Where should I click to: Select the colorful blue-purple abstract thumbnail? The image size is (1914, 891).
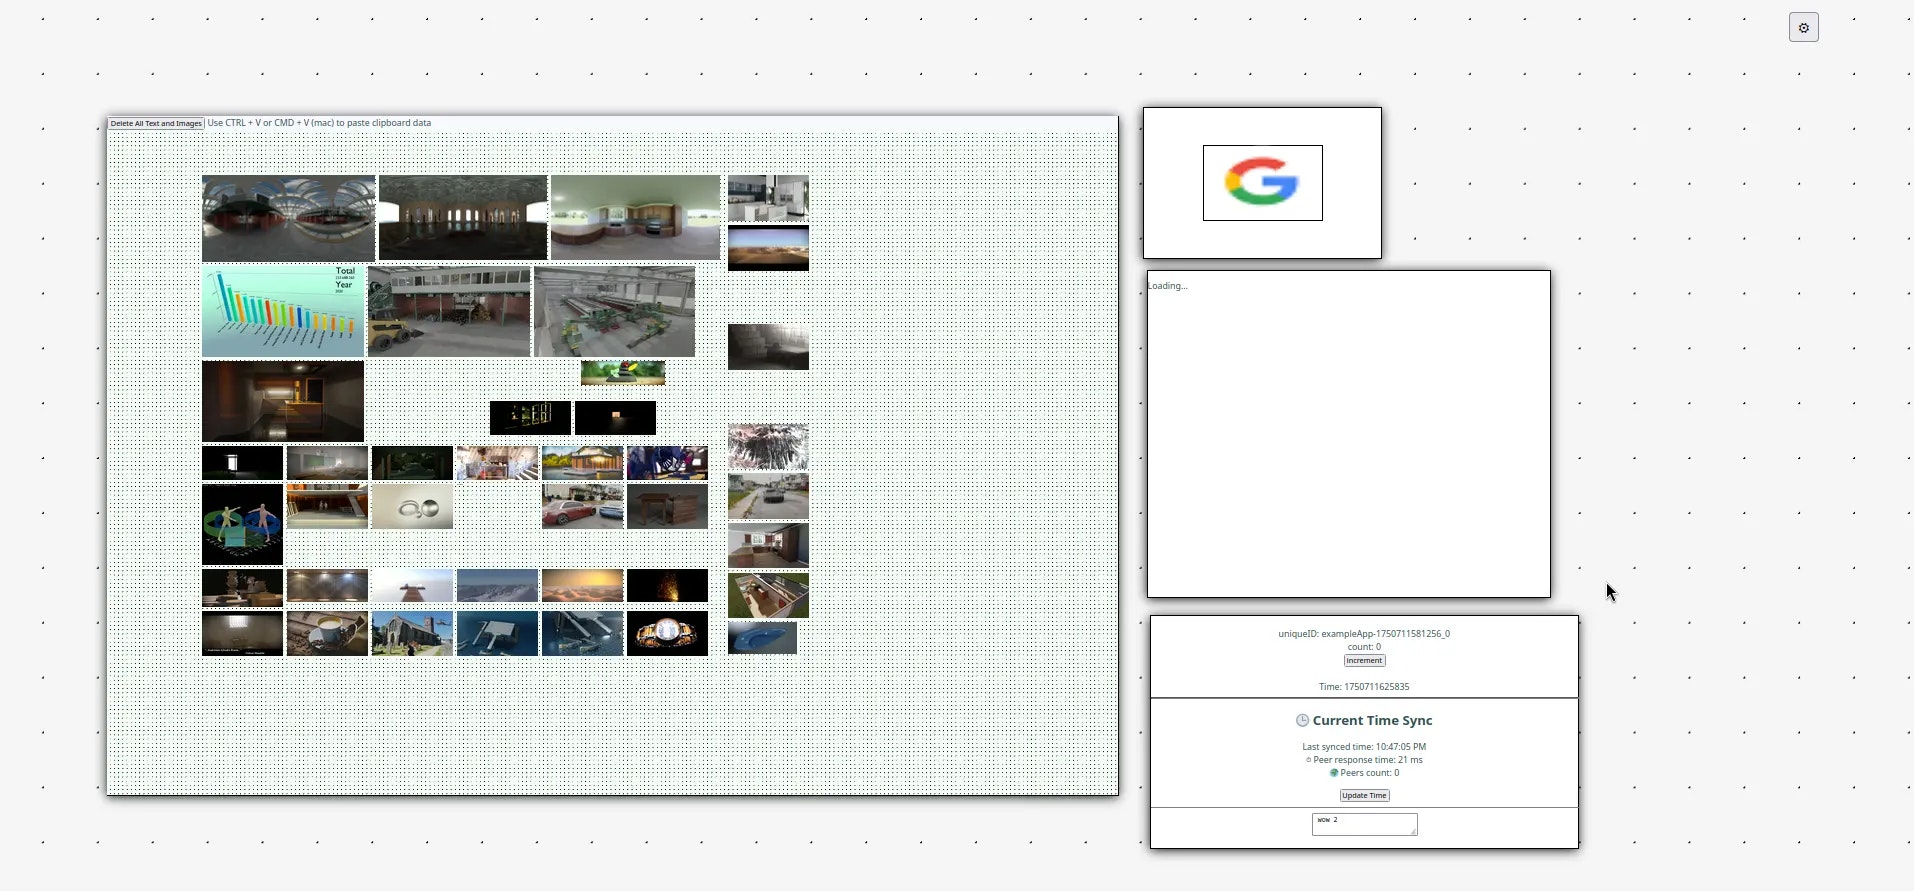[x=667, y=463]
